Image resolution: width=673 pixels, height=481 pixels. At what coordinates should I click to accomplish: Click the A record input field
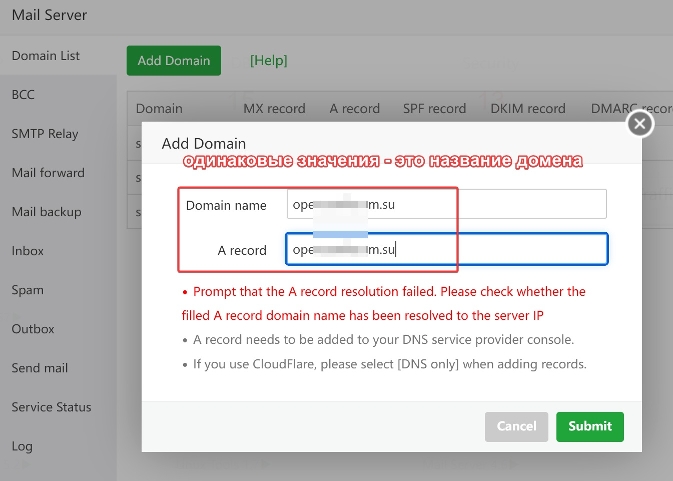(x=446, y=249)
